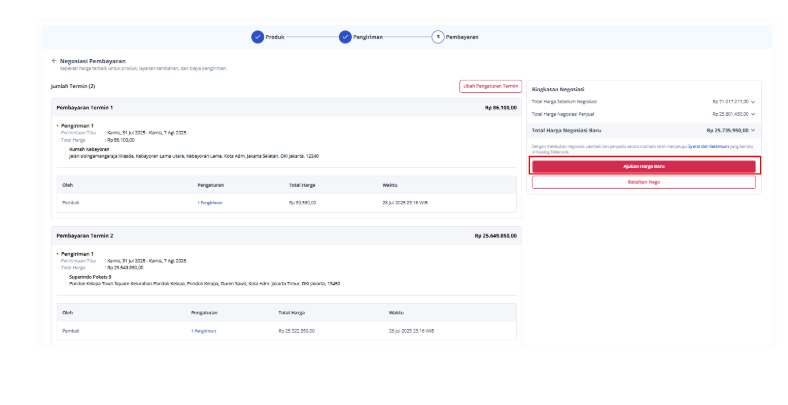This screenshot has height=405, width=788.
Task: Expand Total Harga Sebelum Negosiasi chevron
Action: tap(753, 102)
